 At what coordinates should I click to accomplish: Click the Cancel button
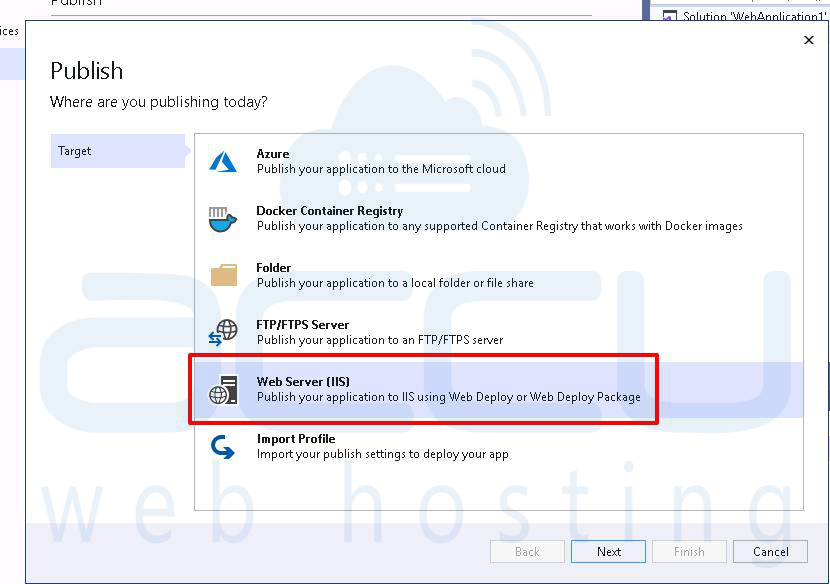770,552
